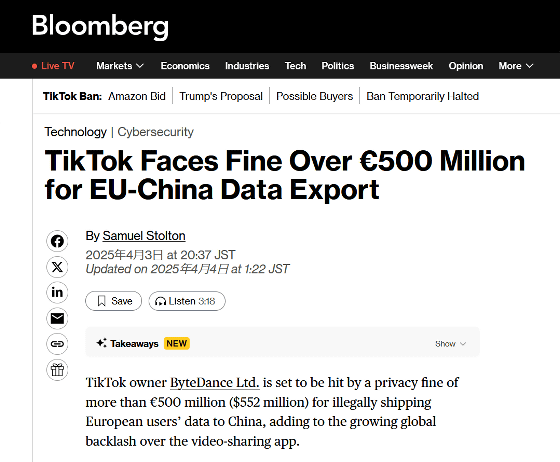Open the More dropdown menu
560x462 pixels.
tap(516, 66)
